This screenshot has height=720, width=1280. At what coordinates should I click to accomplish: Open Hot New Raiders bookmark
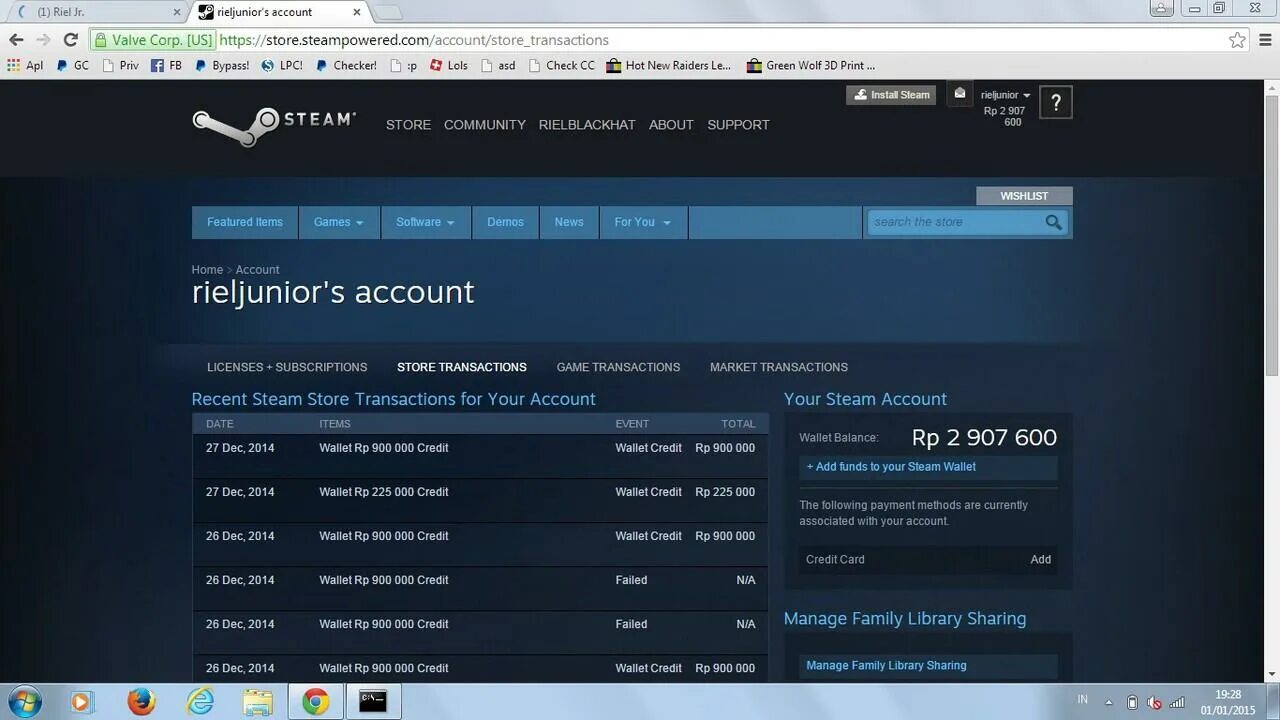[x=669, y=65]
